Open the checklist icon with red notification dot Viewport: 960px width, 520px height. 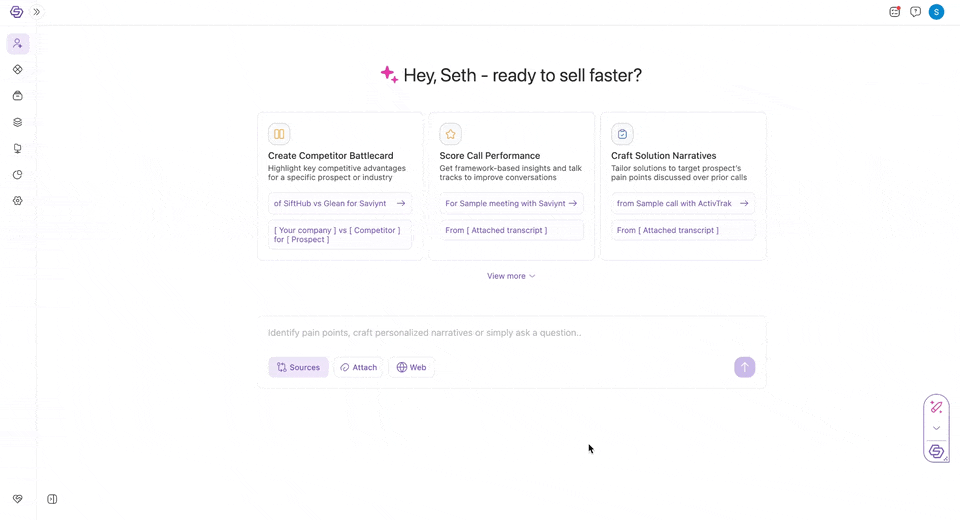[x=894, y=12]
